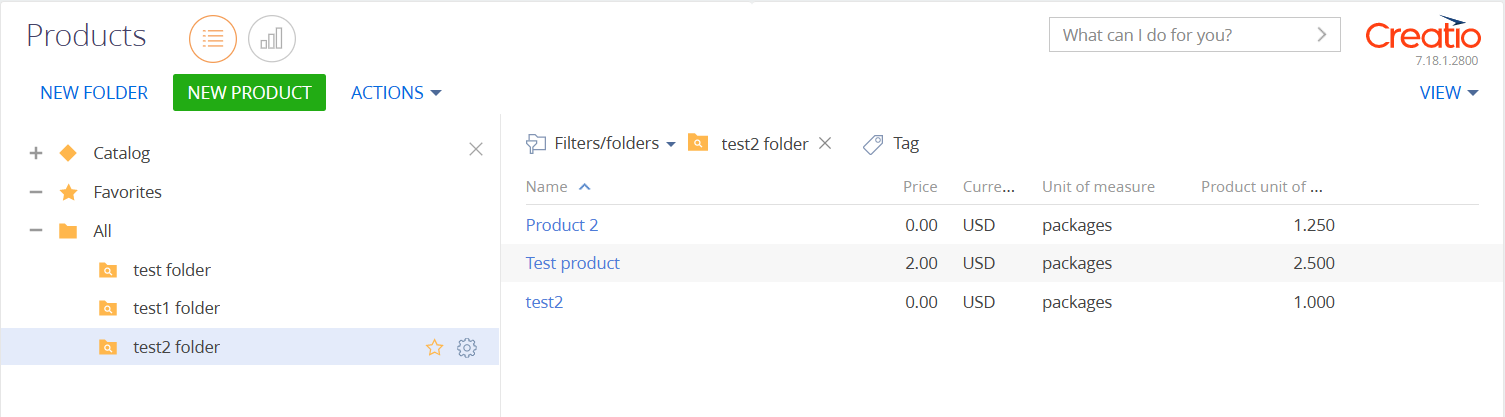Screen dimensions: 1505x417
Task: Collapse the Favorites tree node
Action: (36, 192)
